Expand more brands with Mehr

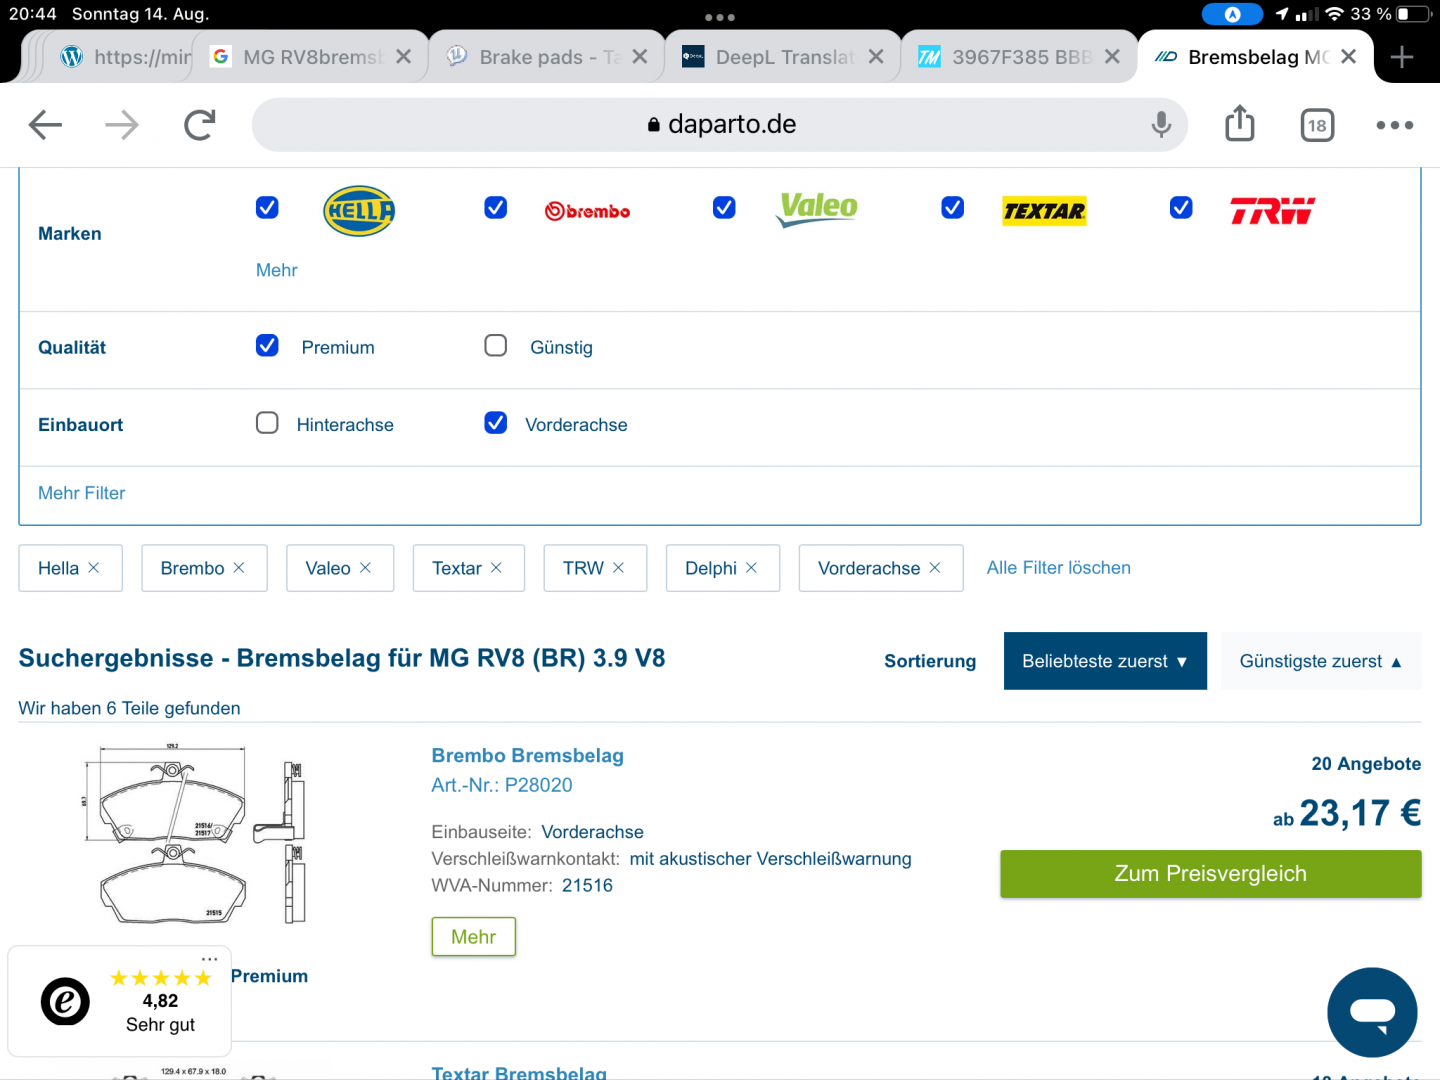(x=277, y=270)
